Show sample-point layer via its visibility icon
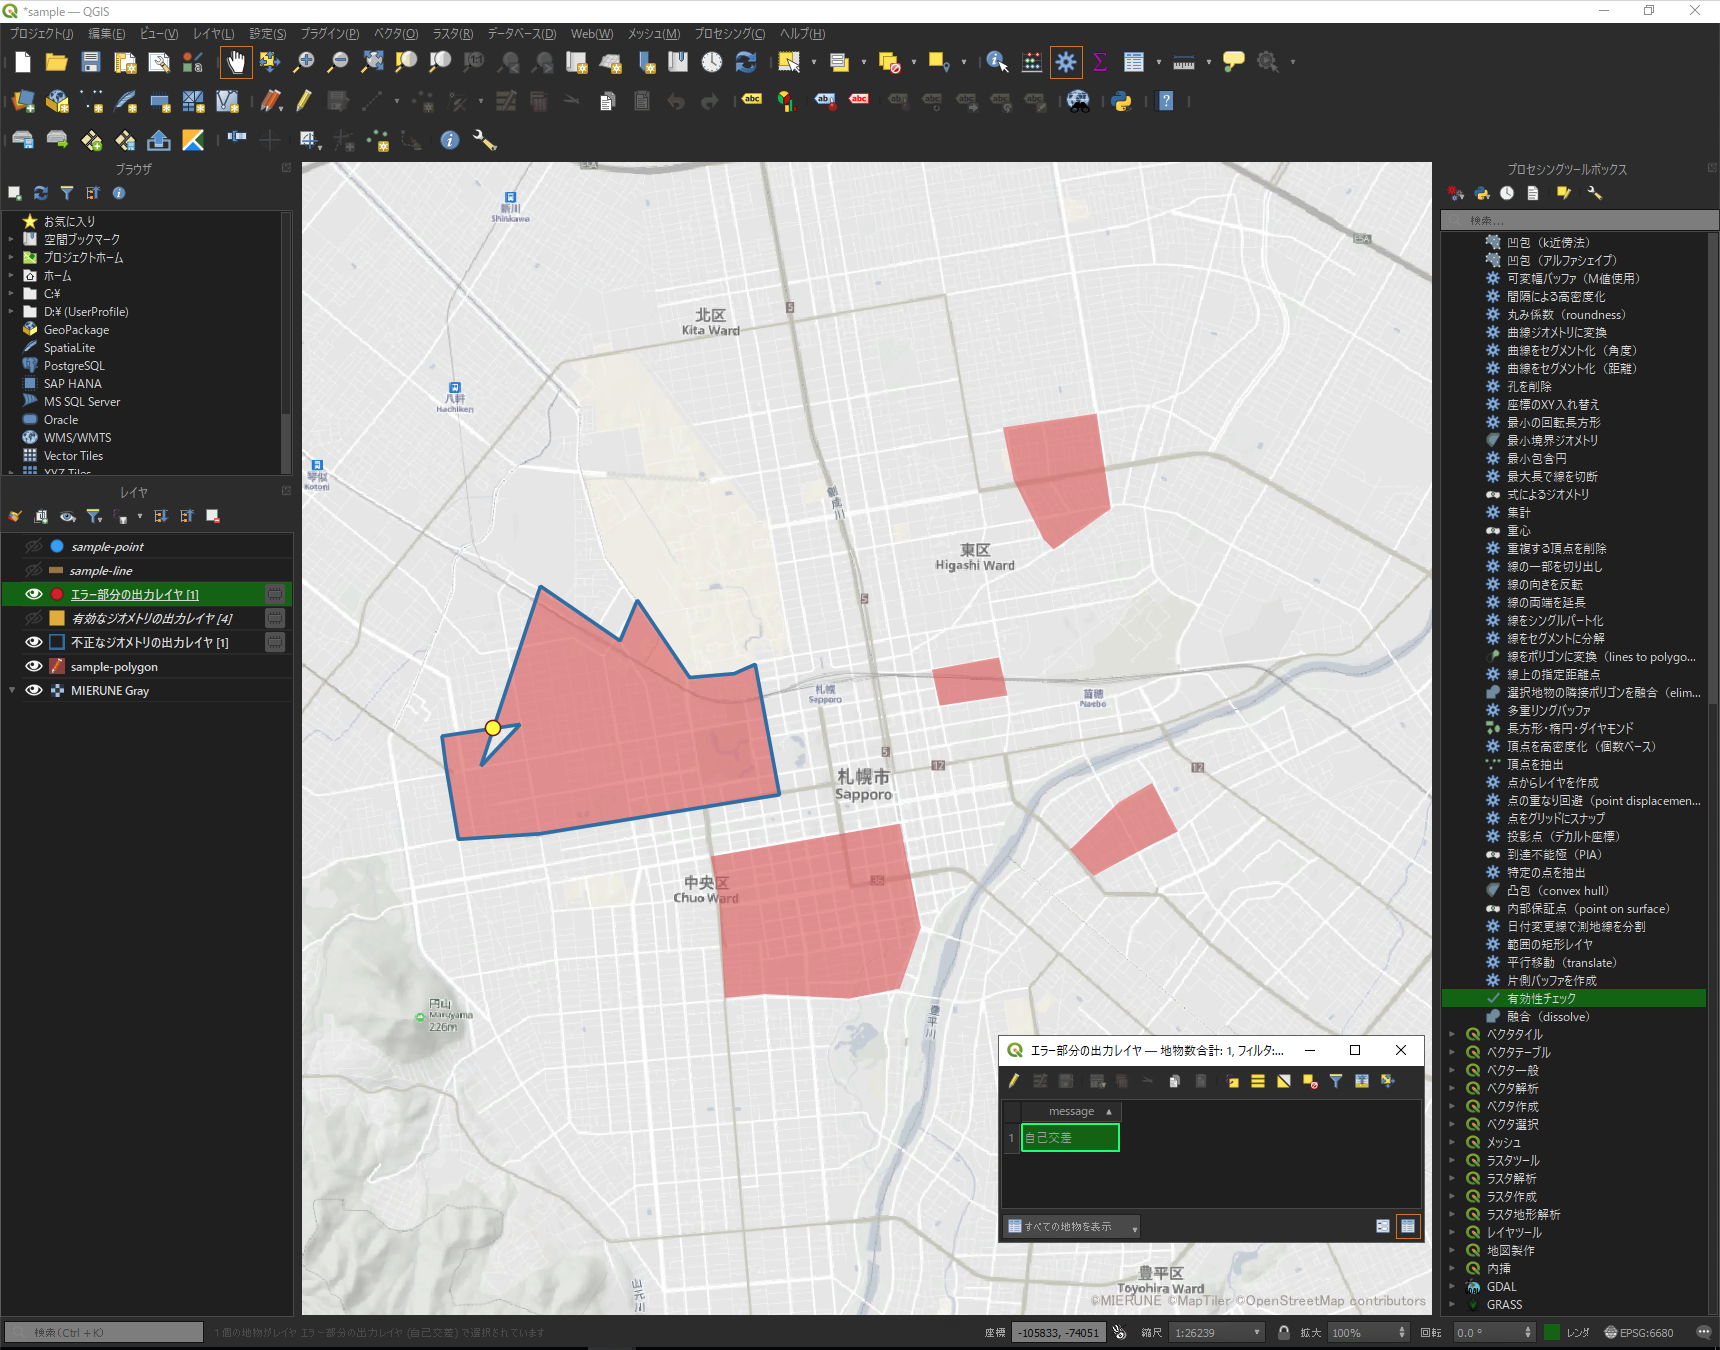This screenshot has height=1350, width=1720. click(34, 546)
